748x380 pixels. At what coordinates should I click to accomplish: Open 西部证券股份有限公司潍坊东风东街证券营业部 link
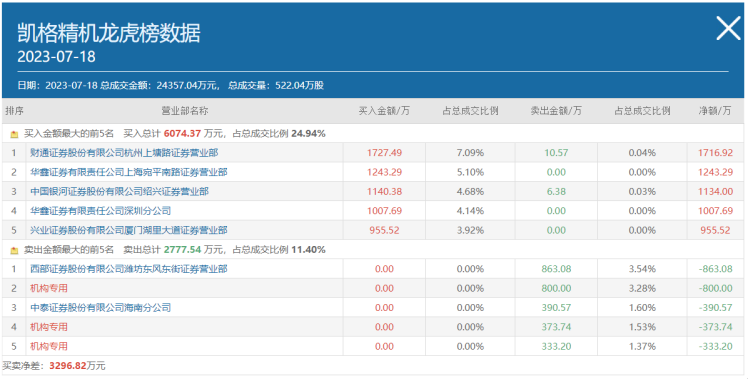(x=129, y=269)
